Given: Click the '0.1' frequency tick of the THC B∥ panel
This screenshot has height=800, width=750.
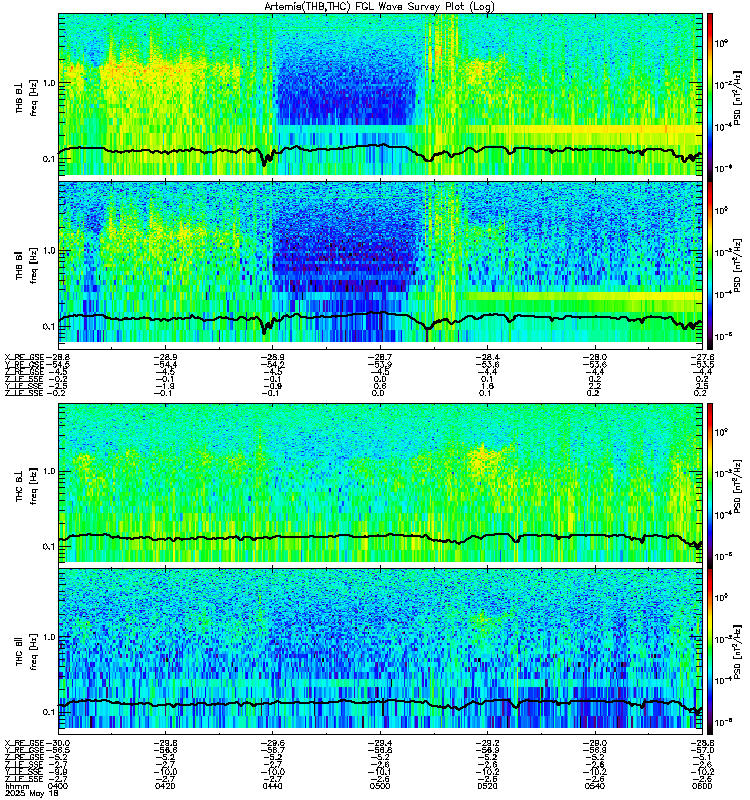Looking at the screenshot, I should 48,712.
